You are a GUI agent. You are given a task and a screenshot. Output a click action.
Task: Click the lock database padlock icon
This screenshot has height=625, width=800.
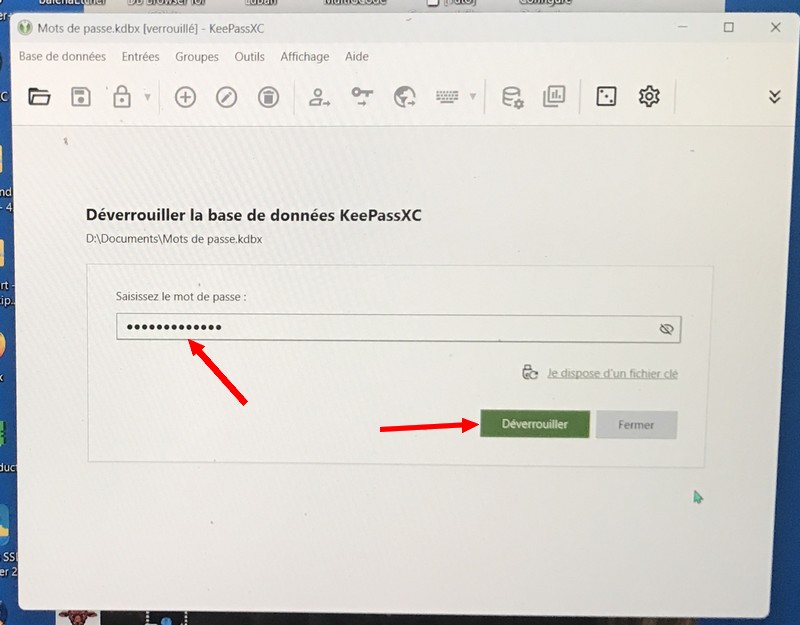pos(122,97)
